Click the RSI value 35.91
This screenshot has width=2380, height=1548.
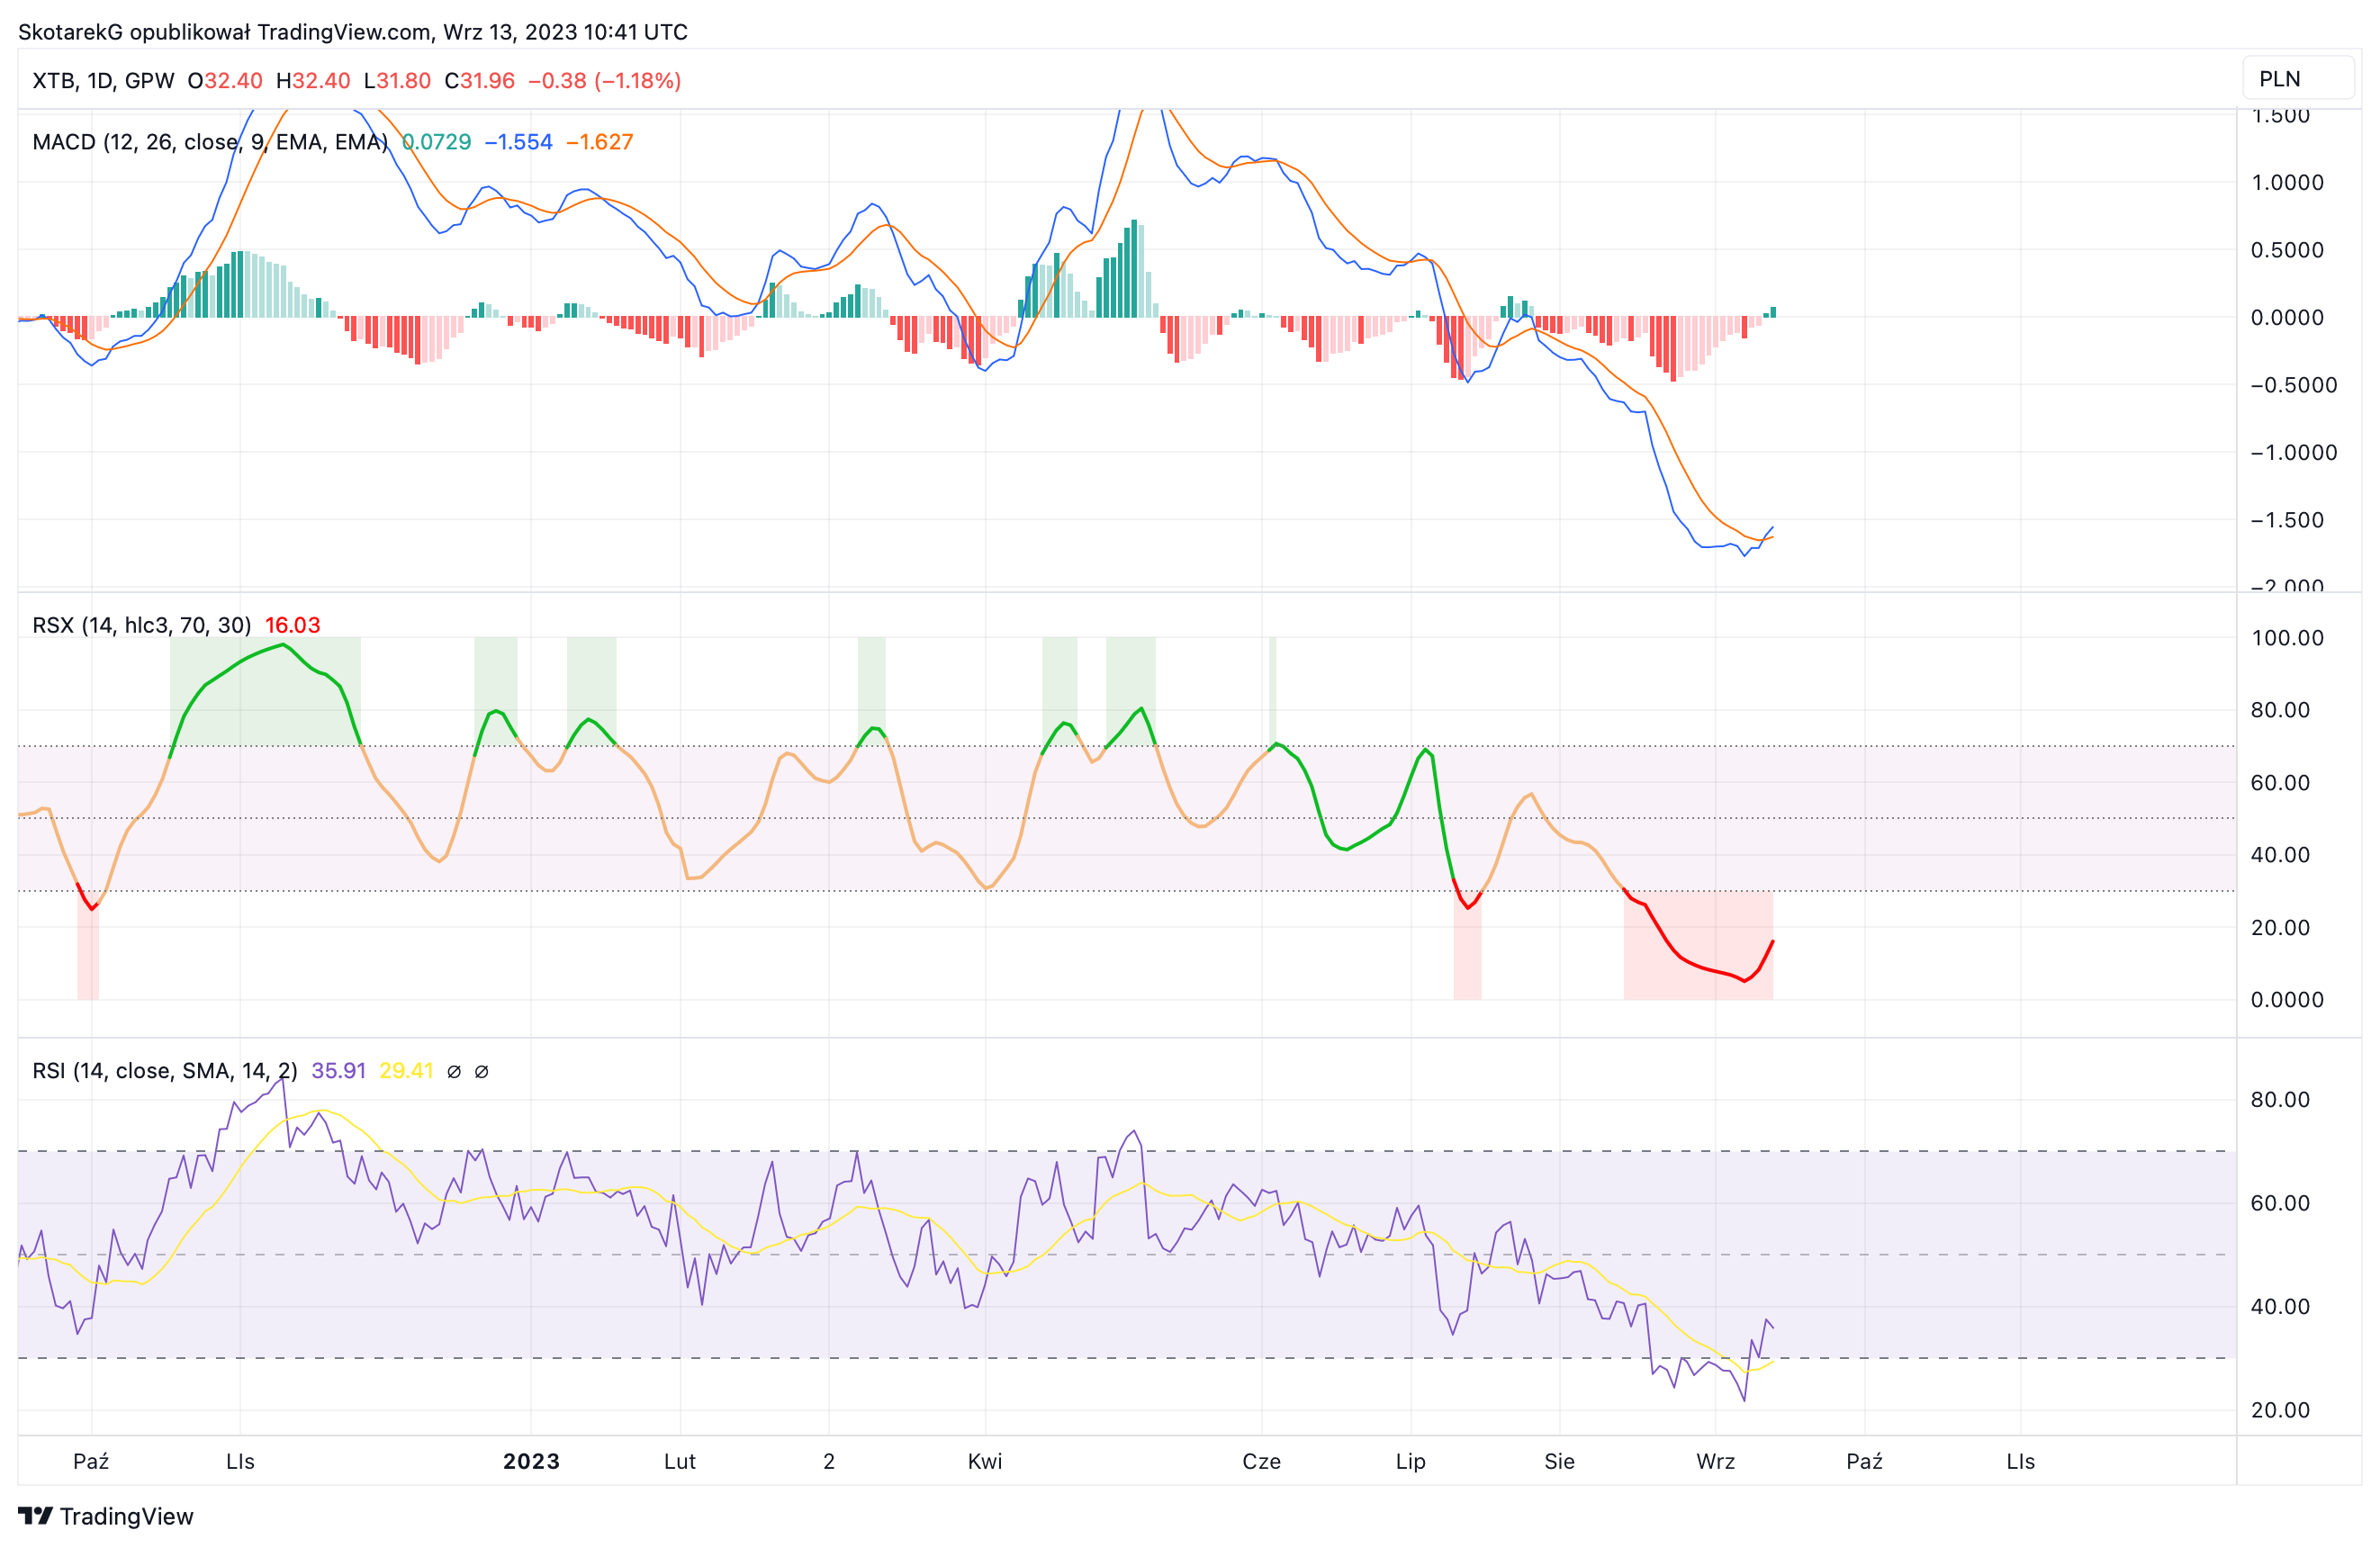(x=338, y=1071)
